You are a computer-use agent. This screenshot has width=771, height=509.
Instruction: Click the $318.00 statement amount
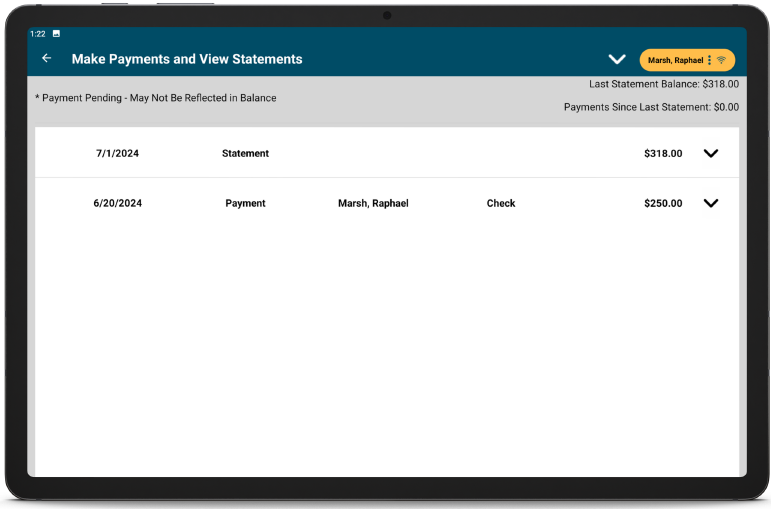click(x=663, y=154)
